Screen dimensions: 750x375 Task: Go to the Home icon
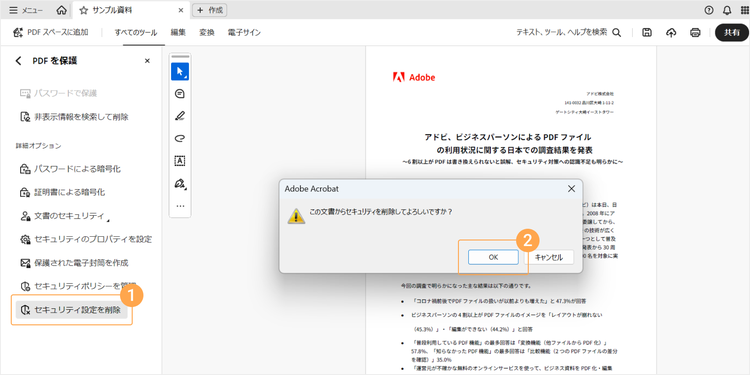pos(61,10)
